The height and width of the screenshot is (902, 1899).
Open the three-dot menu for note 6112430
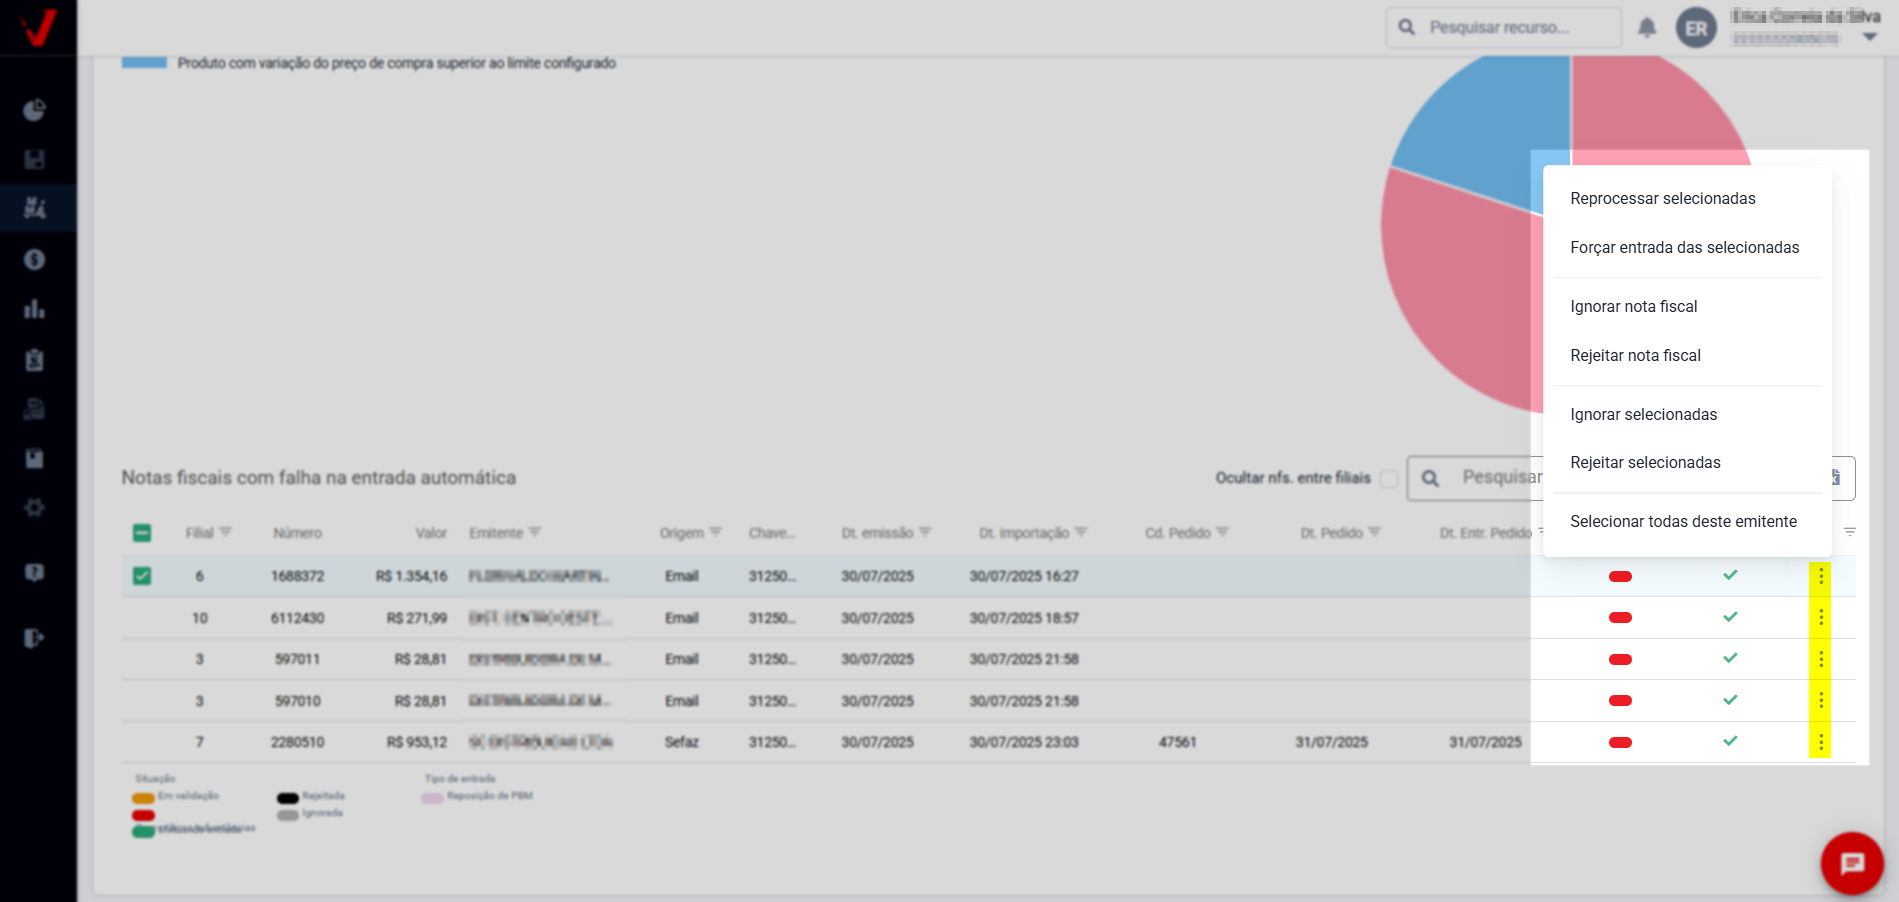(1821, 618)
